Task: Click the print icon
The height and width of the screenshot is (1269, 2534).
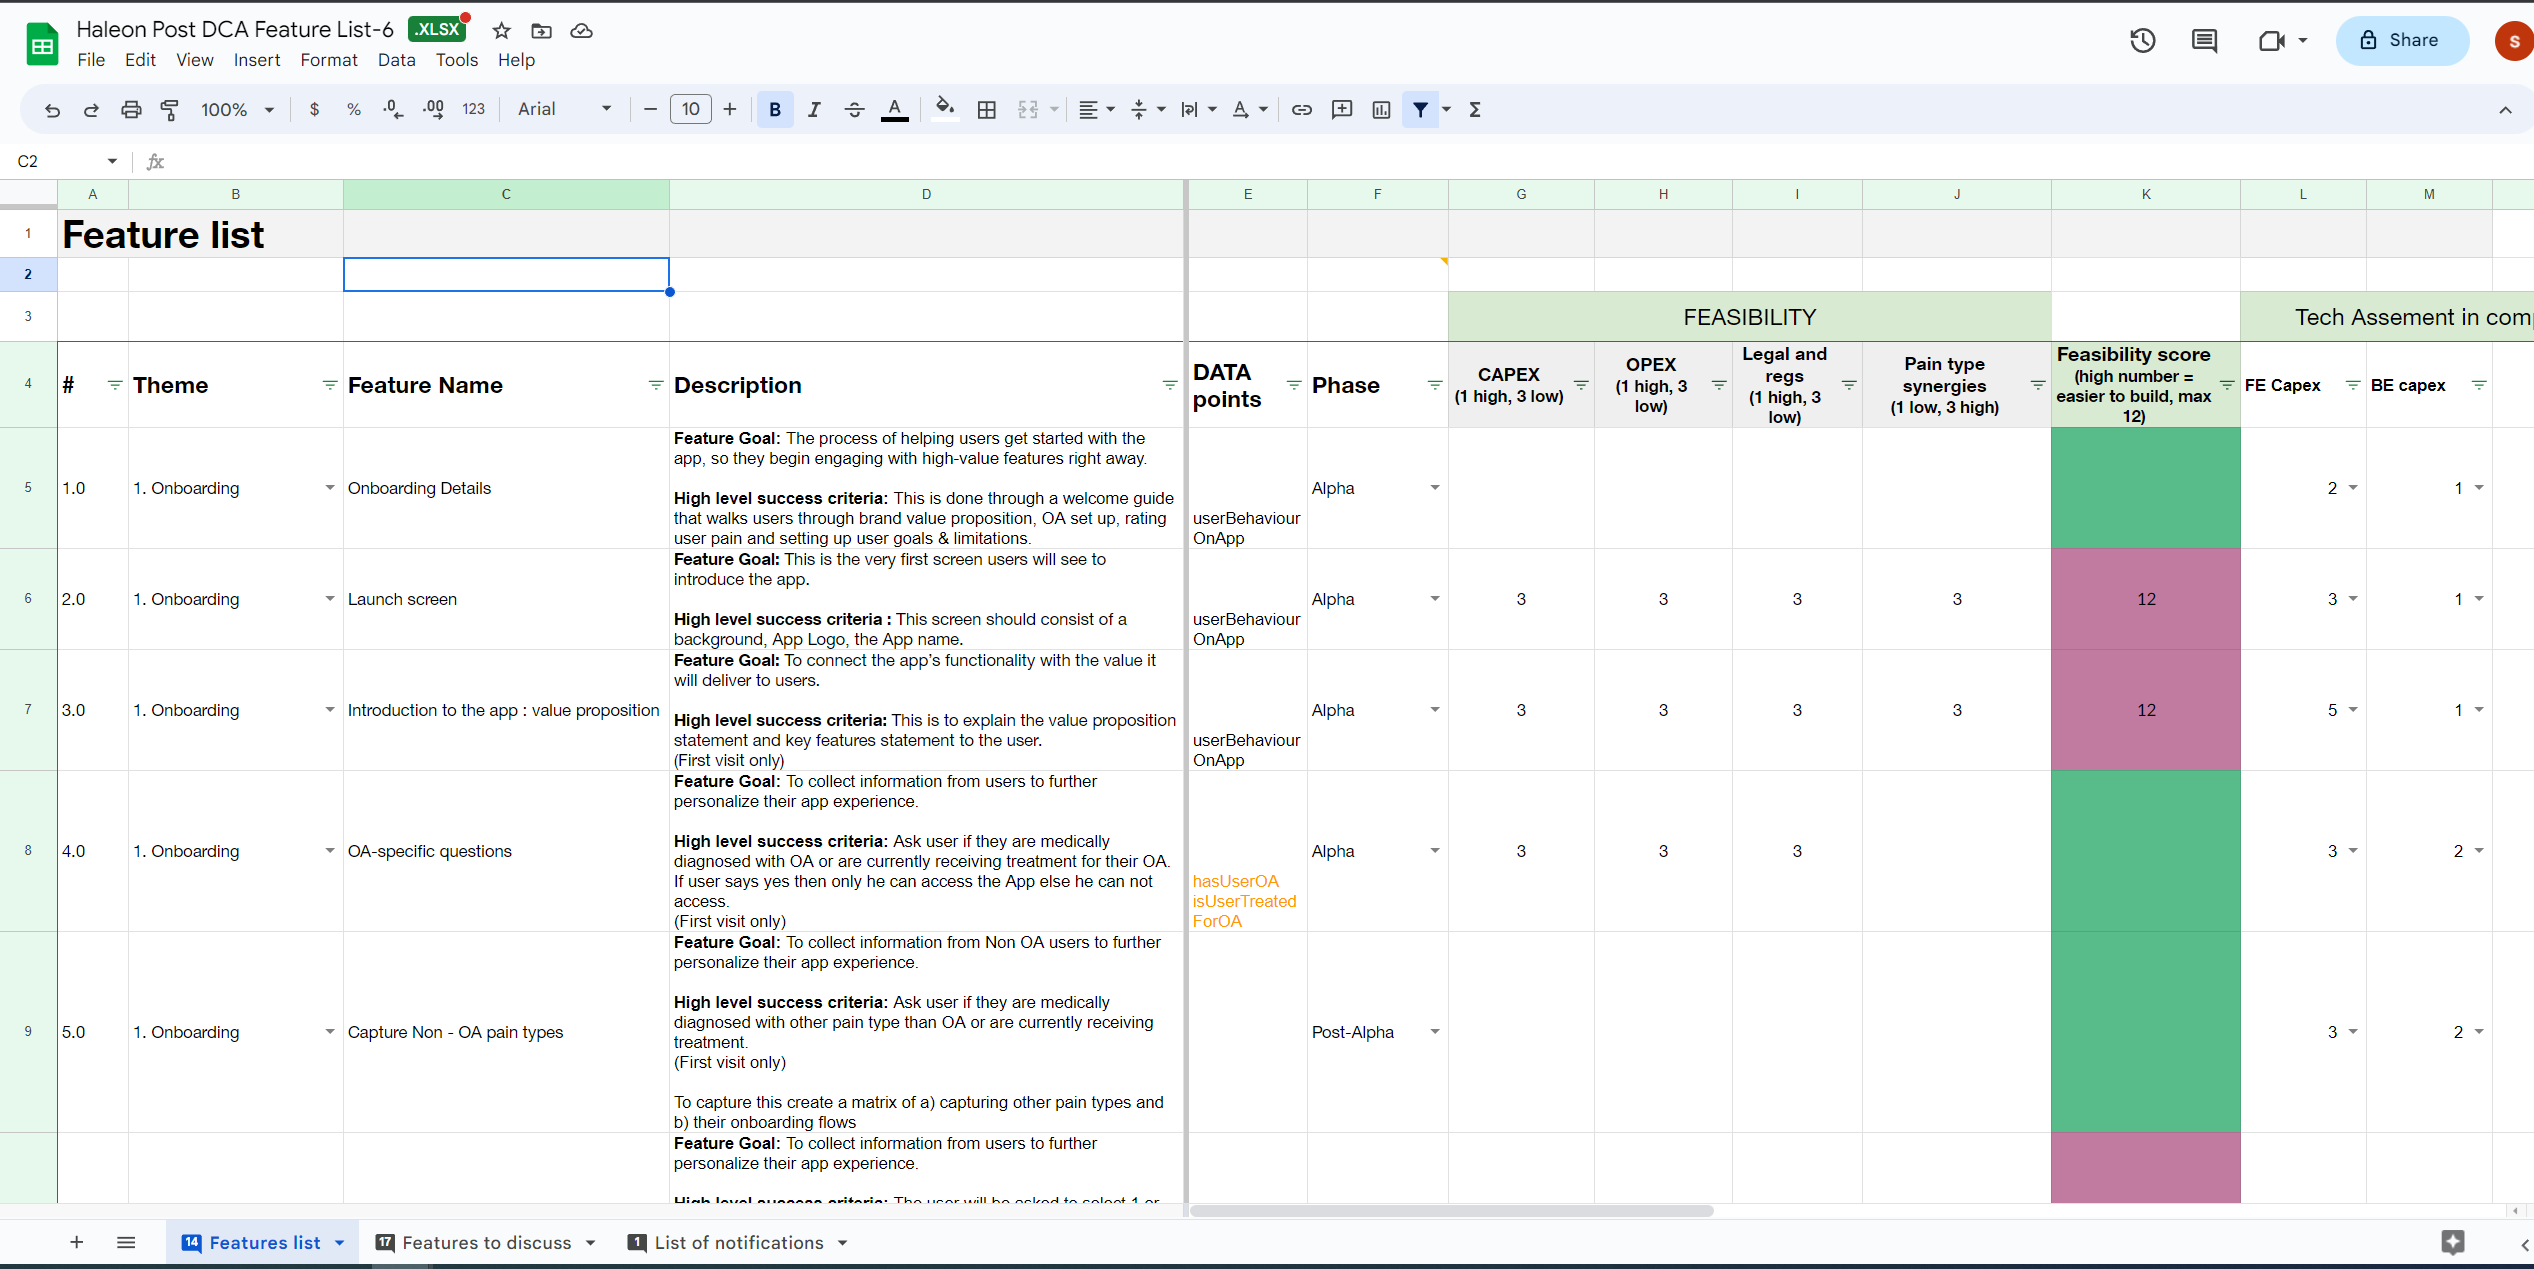Action: click(131, 110)
